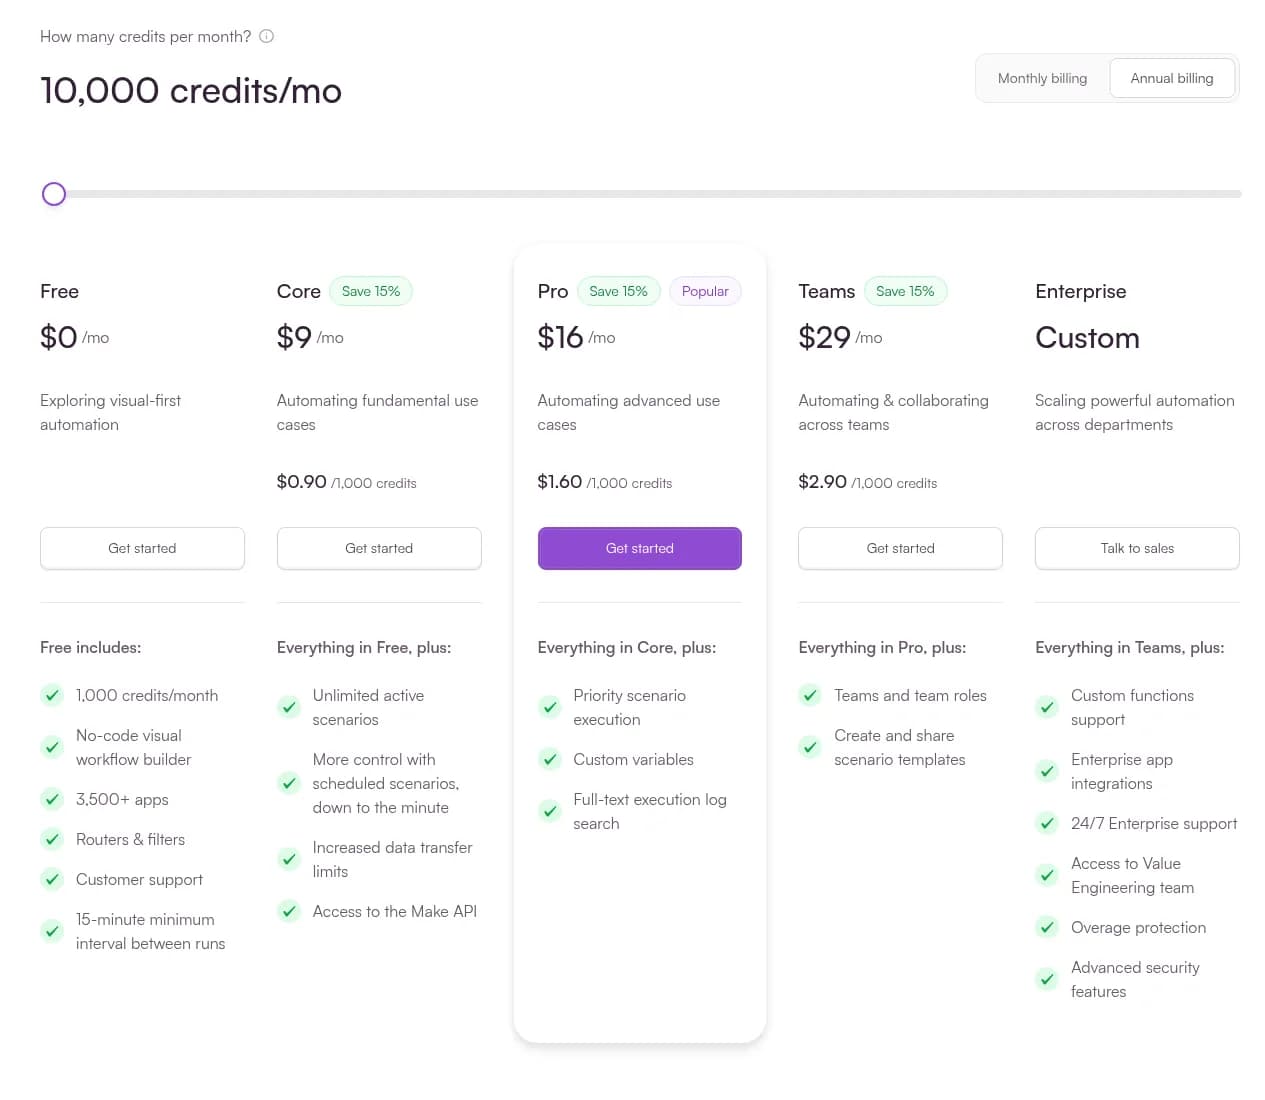Click Pro plan Save 15% badge
Viewport: 1265px width, 1100px height.
click(618, 291)
